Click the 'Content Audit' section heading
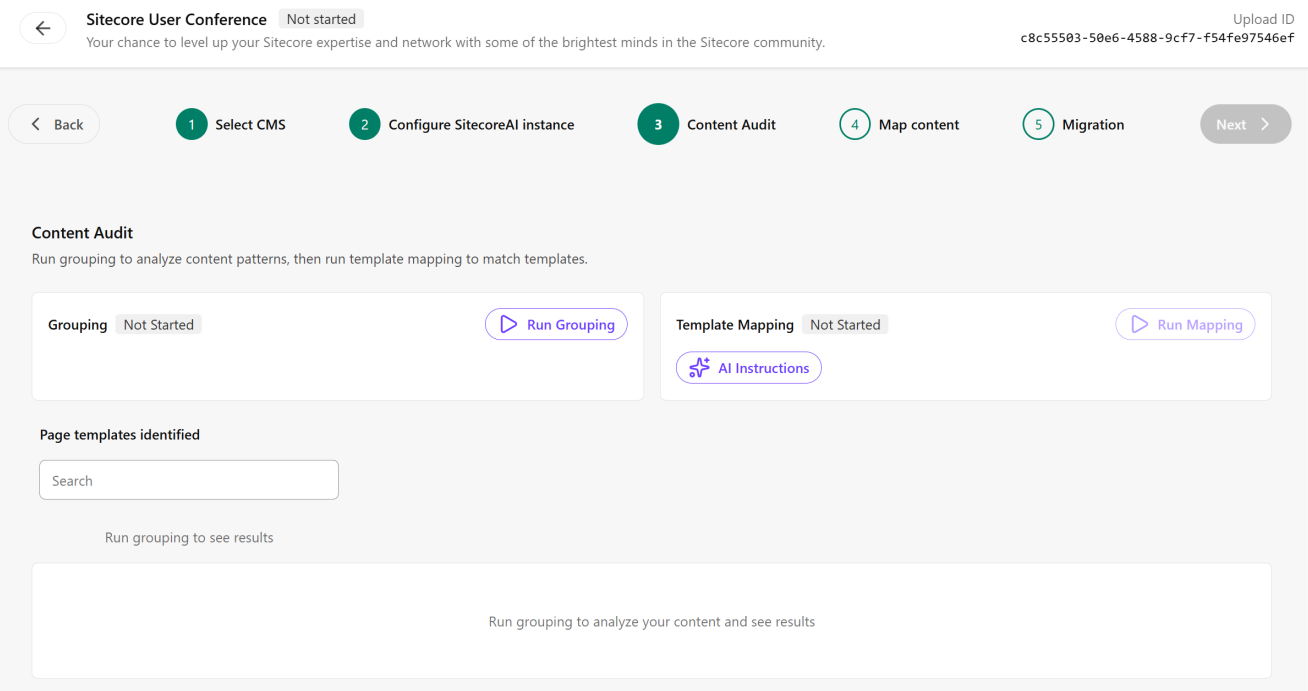 (83, 232)
